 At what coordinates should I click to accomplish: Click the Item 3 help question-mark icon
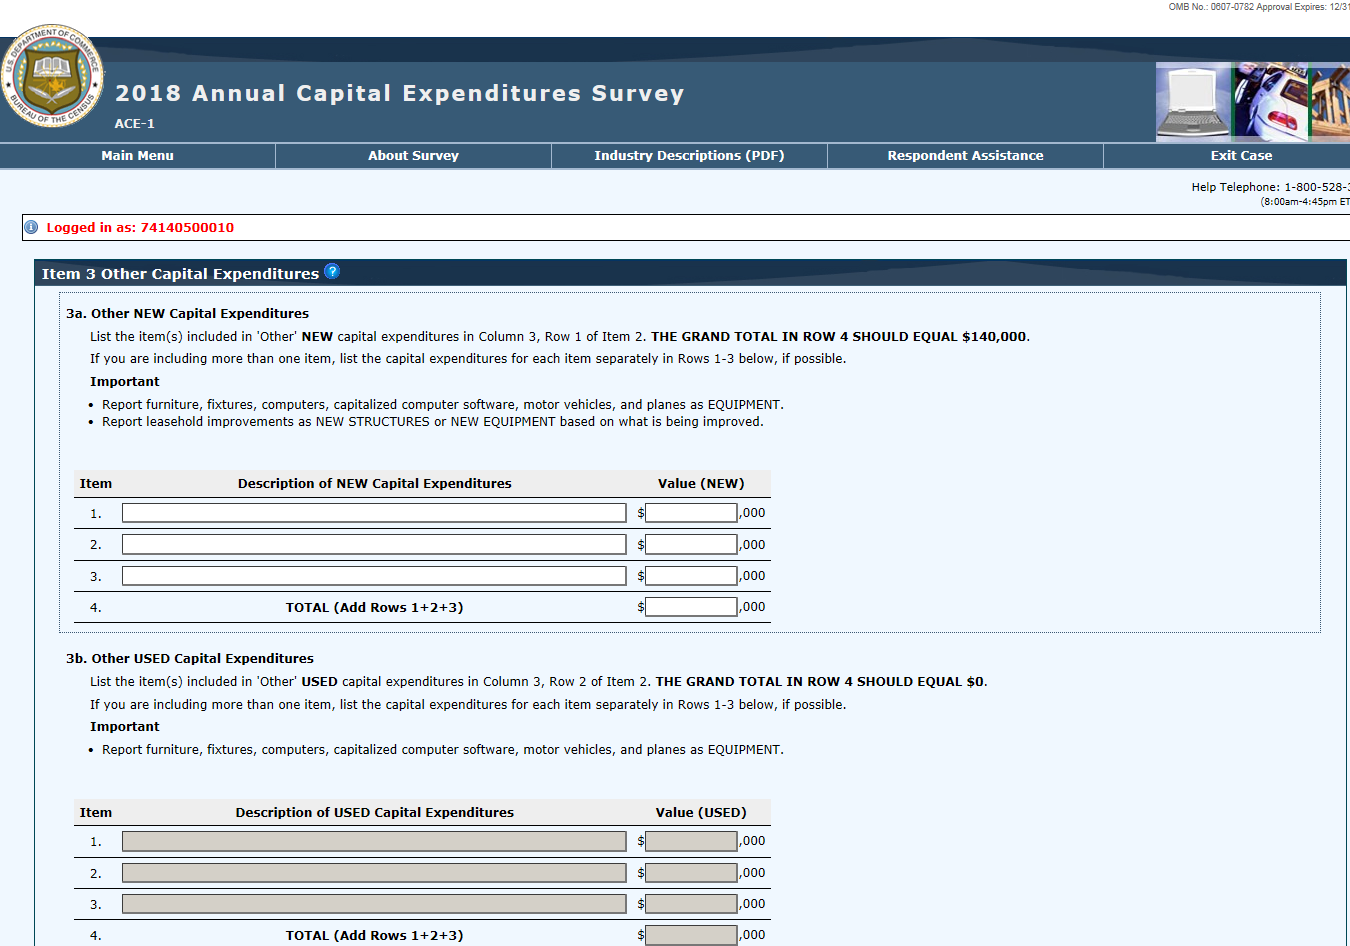332,271
